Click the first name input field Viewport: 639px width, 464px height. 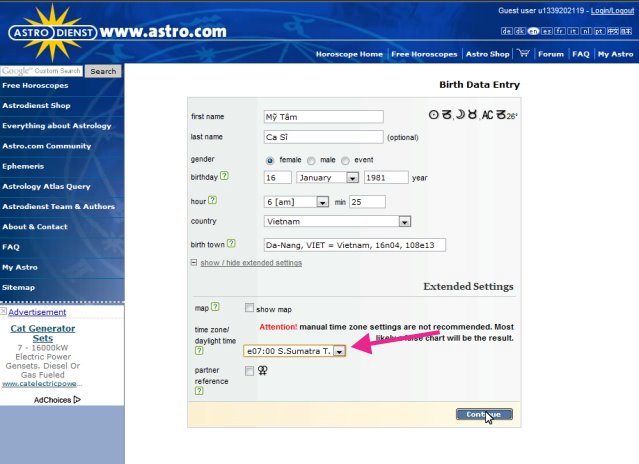324,117
